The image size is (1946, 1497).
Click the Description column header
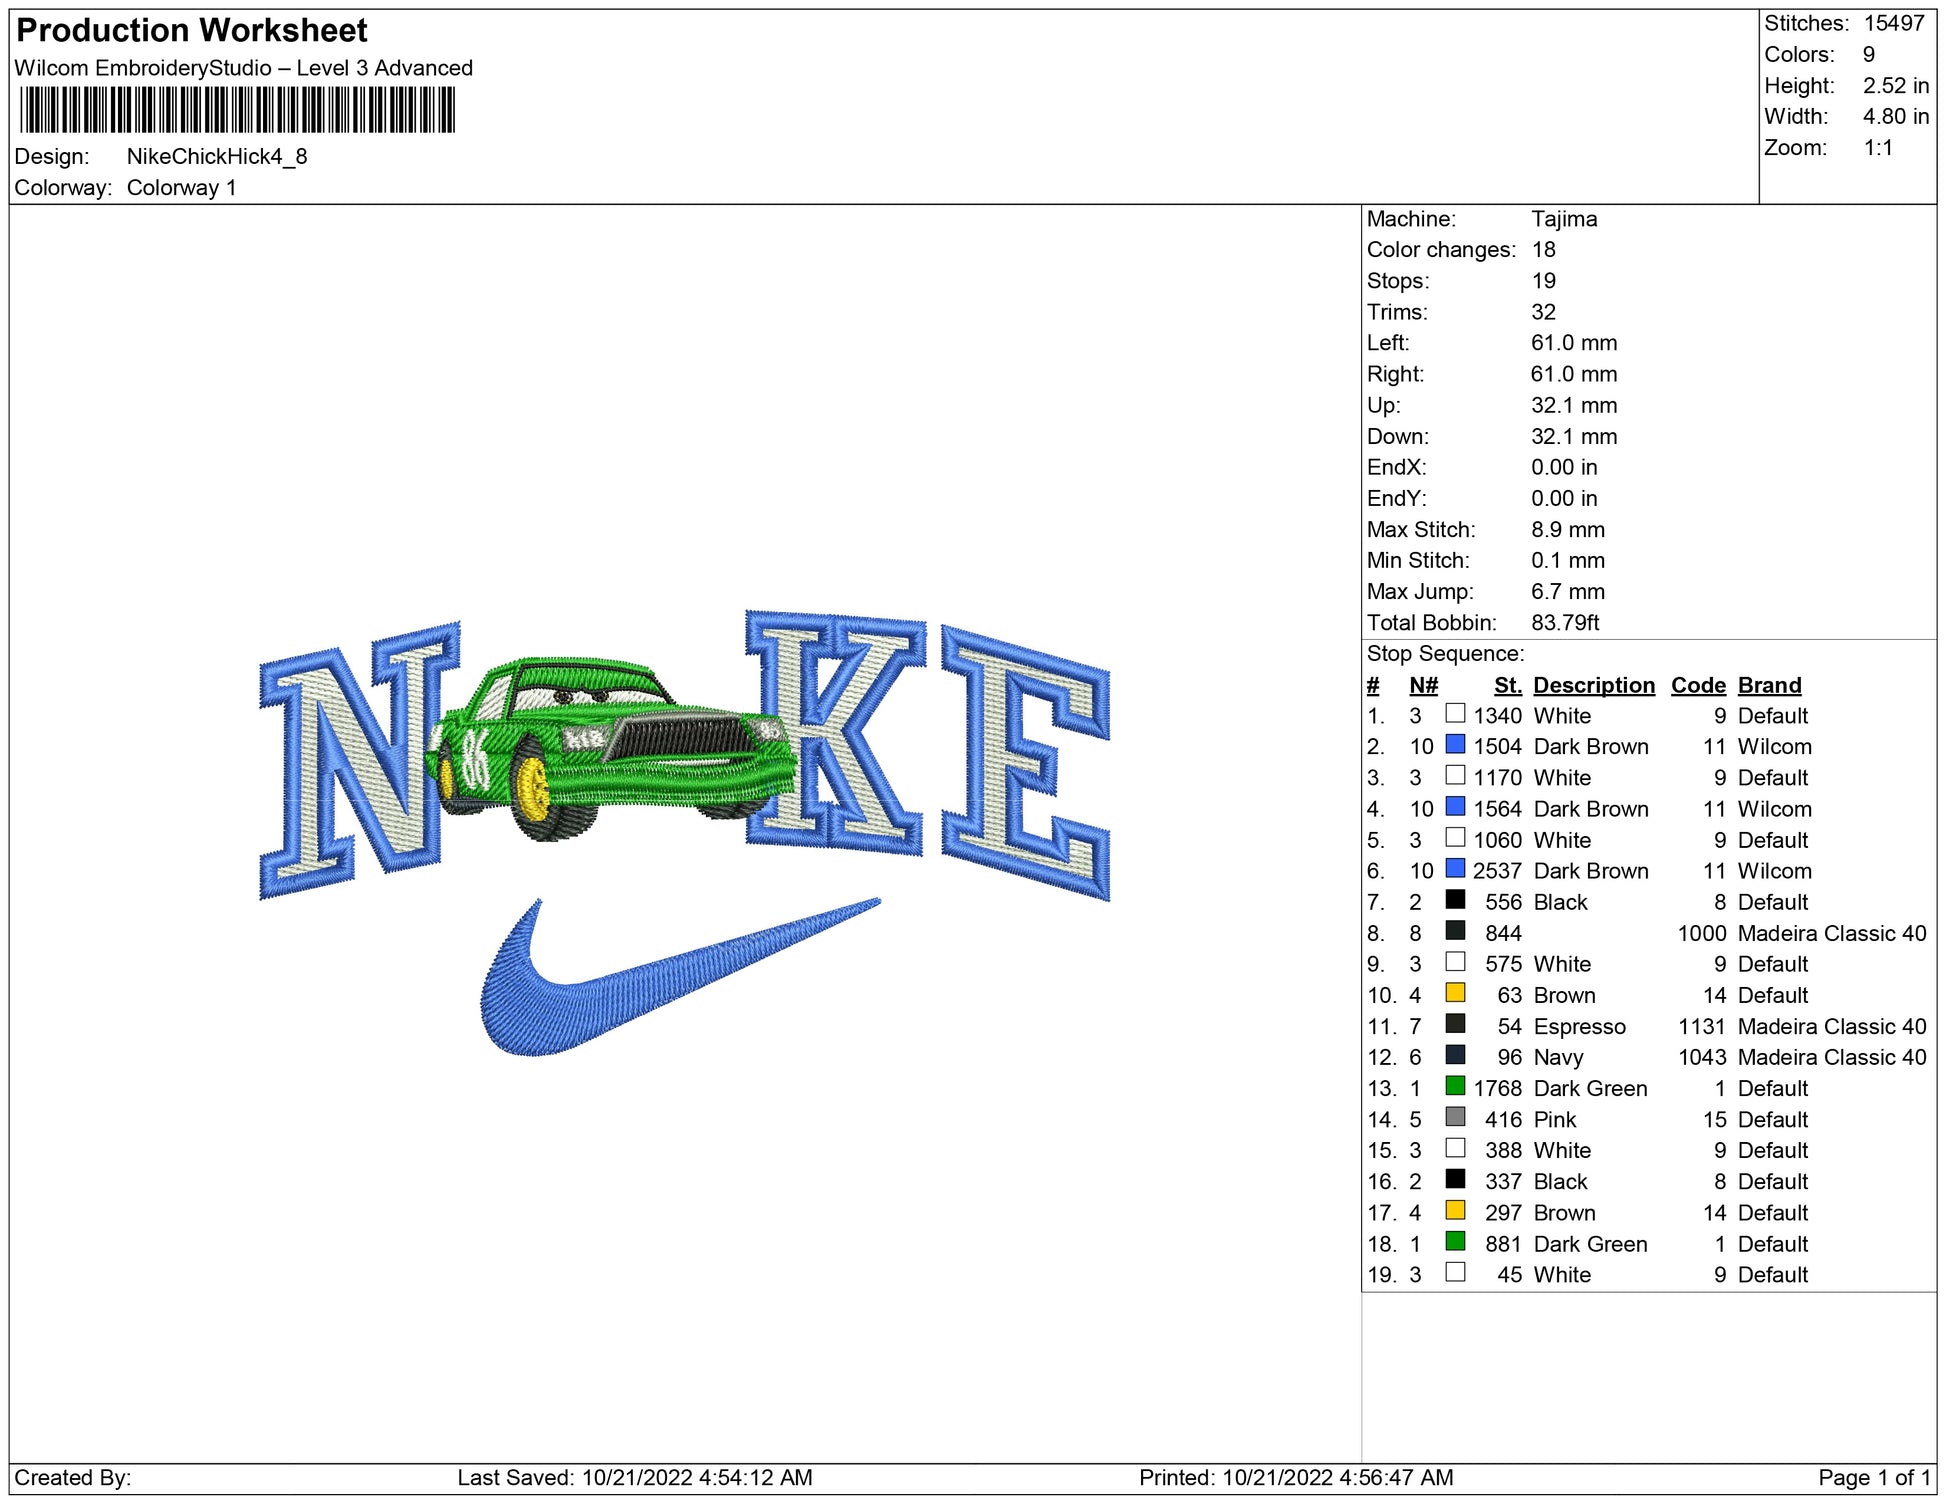click(1593, 685)
